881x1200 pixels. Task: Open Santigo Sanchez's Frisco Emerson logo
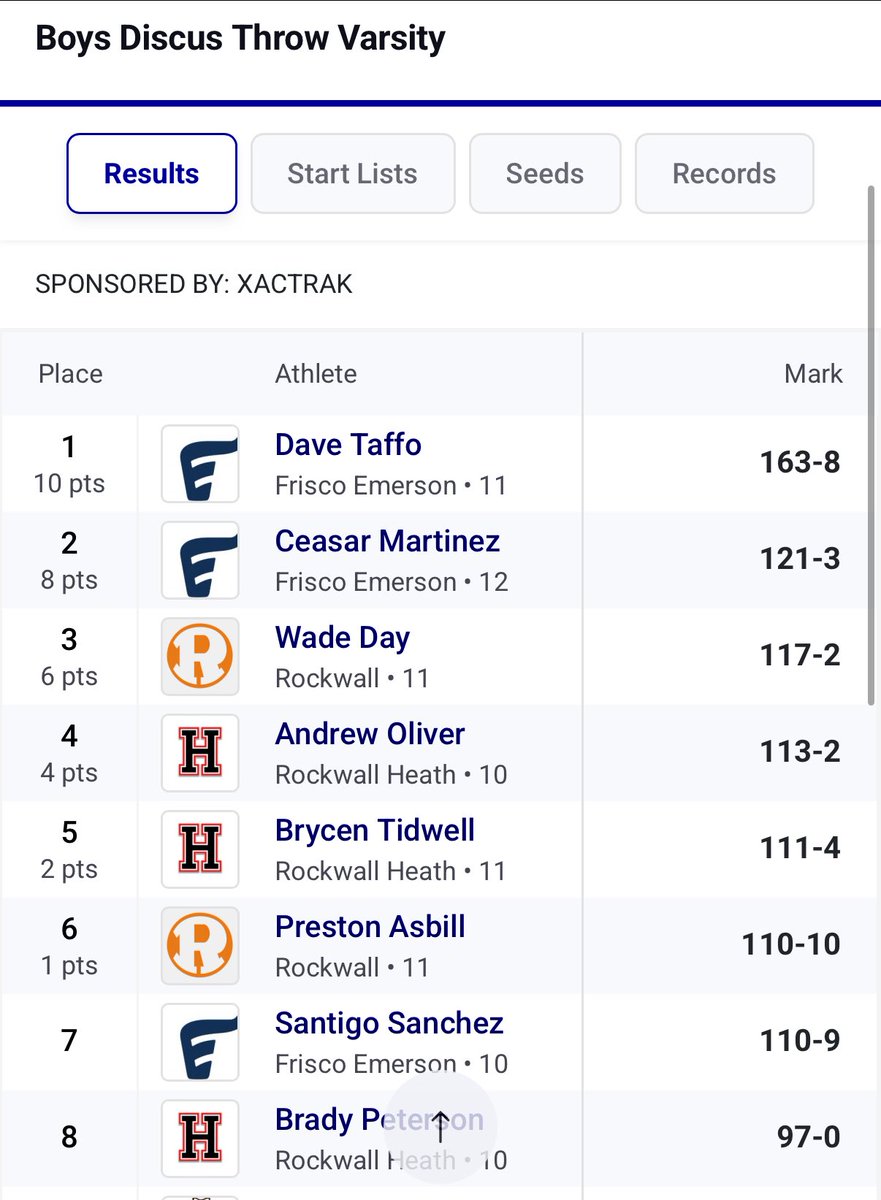[x=200, y=1043]
